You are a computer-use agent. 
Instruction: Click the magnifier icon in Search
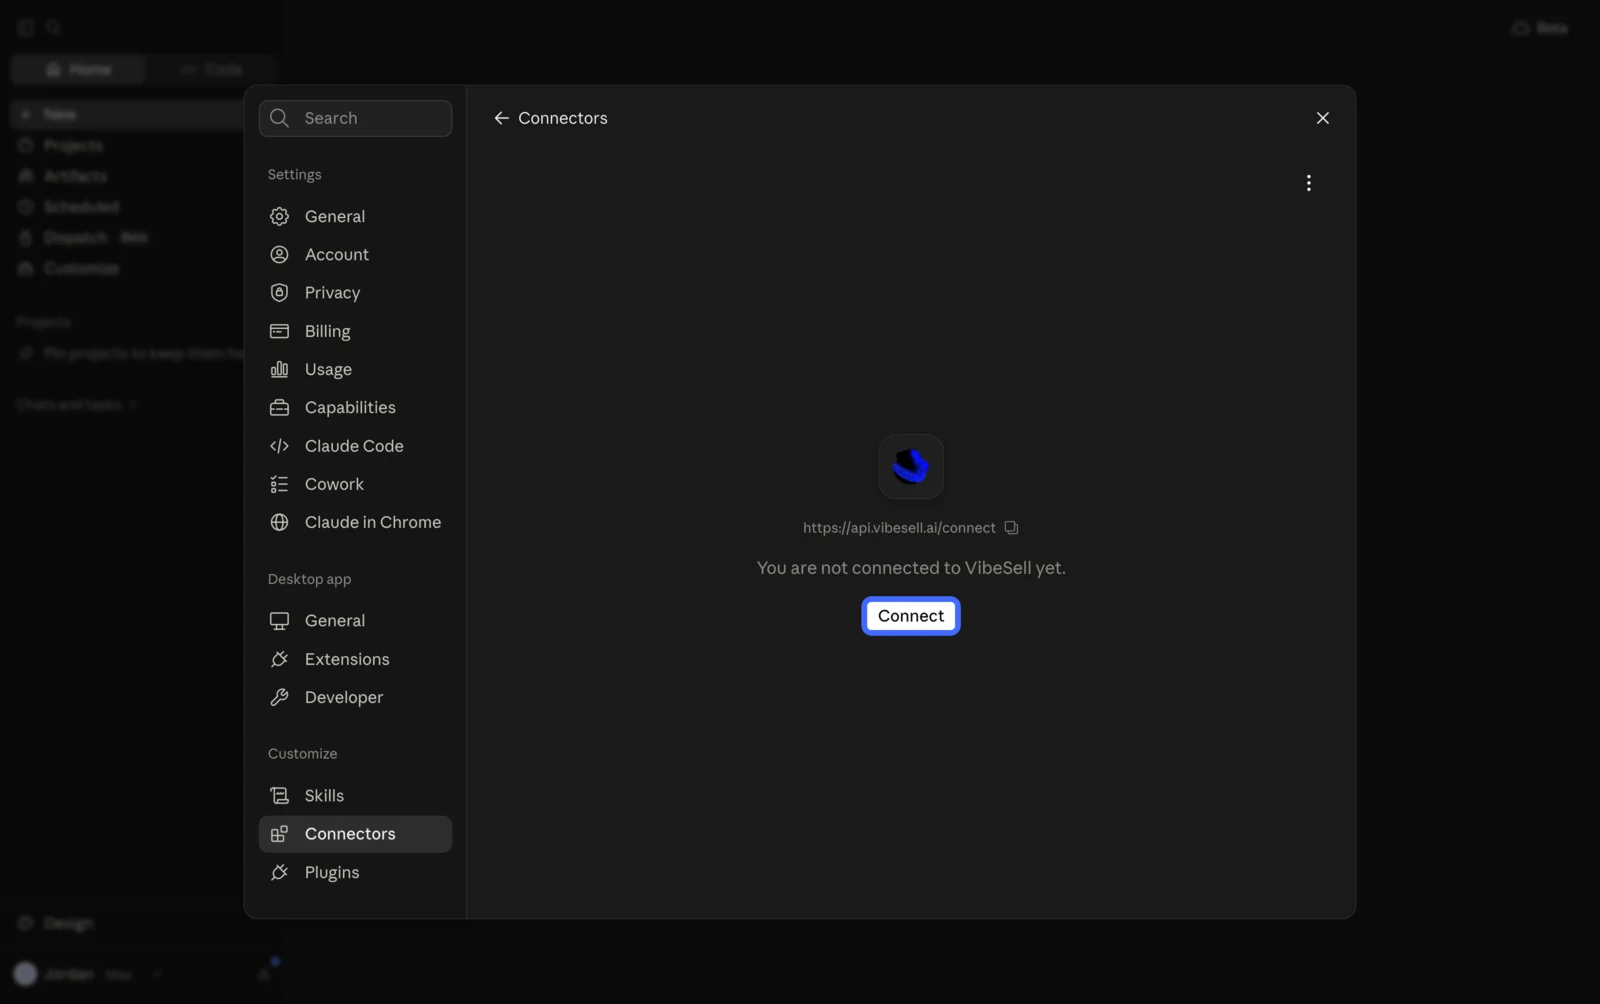[x=280, y=118]
